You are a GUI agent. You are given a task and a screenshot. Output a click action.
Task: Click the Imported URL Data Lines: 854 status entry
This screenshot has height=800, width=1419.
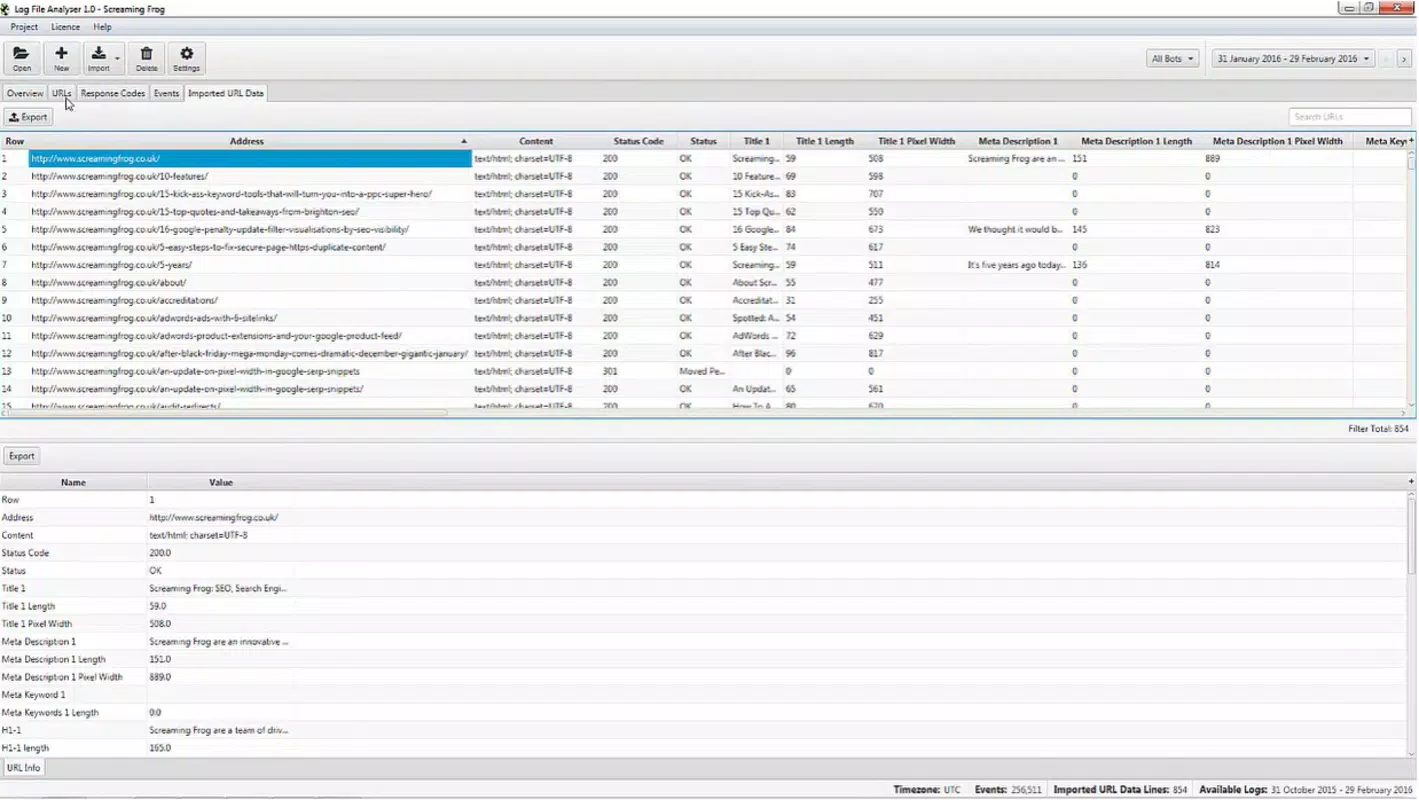pos(1120,790)
